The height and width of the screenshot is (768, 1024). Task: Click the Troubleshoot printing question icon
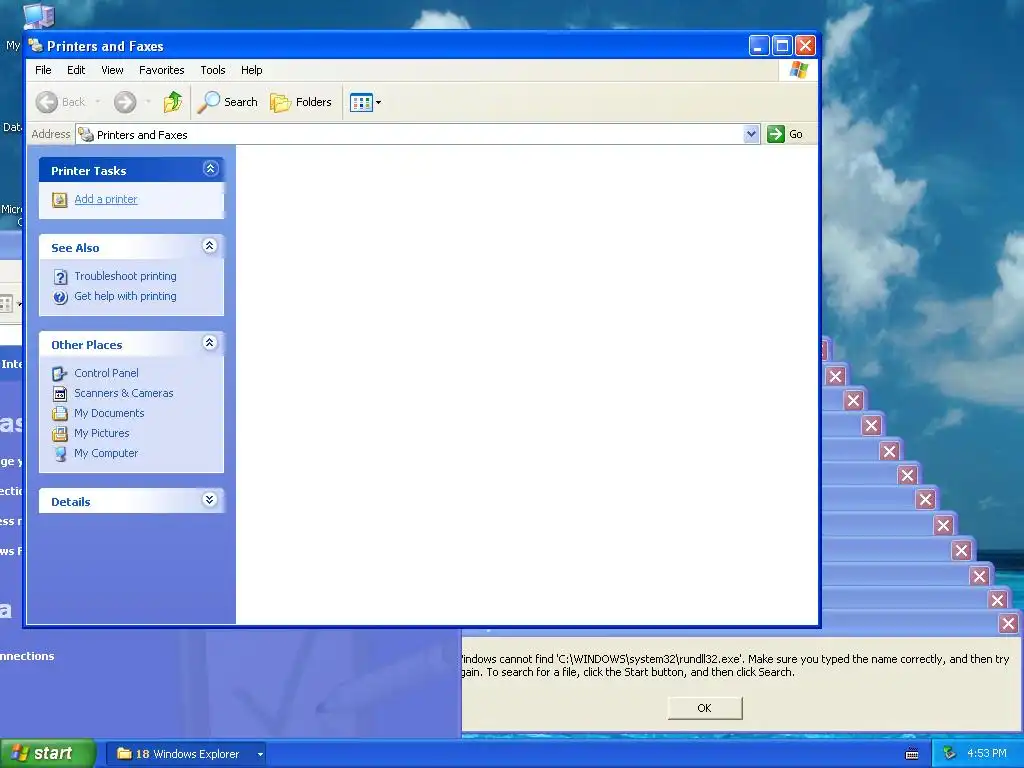[60, 277]
